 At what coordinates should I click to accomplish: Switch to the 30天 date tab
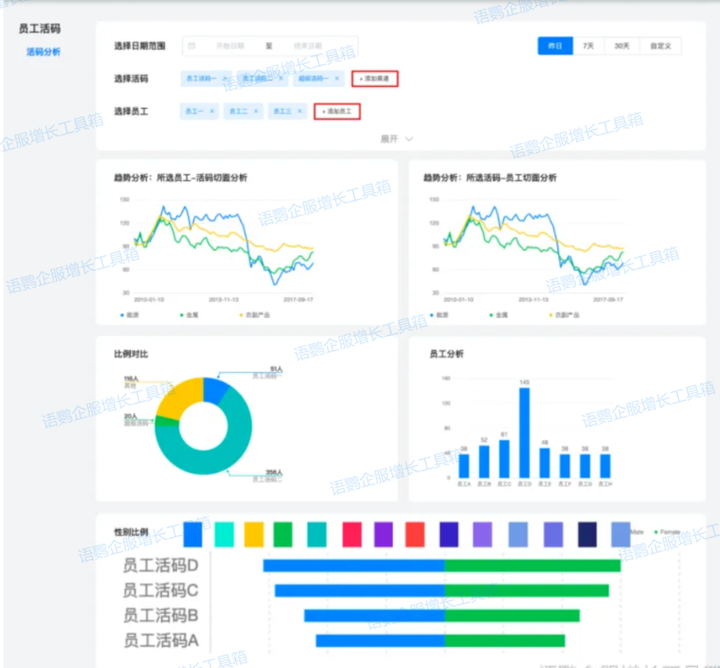tap(622, 46)
